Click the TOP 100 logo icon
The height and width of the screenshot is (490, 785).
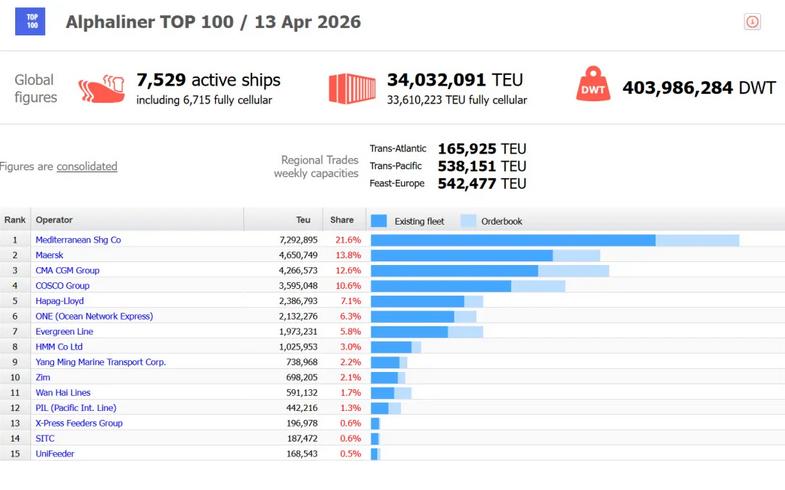(30, 21)
